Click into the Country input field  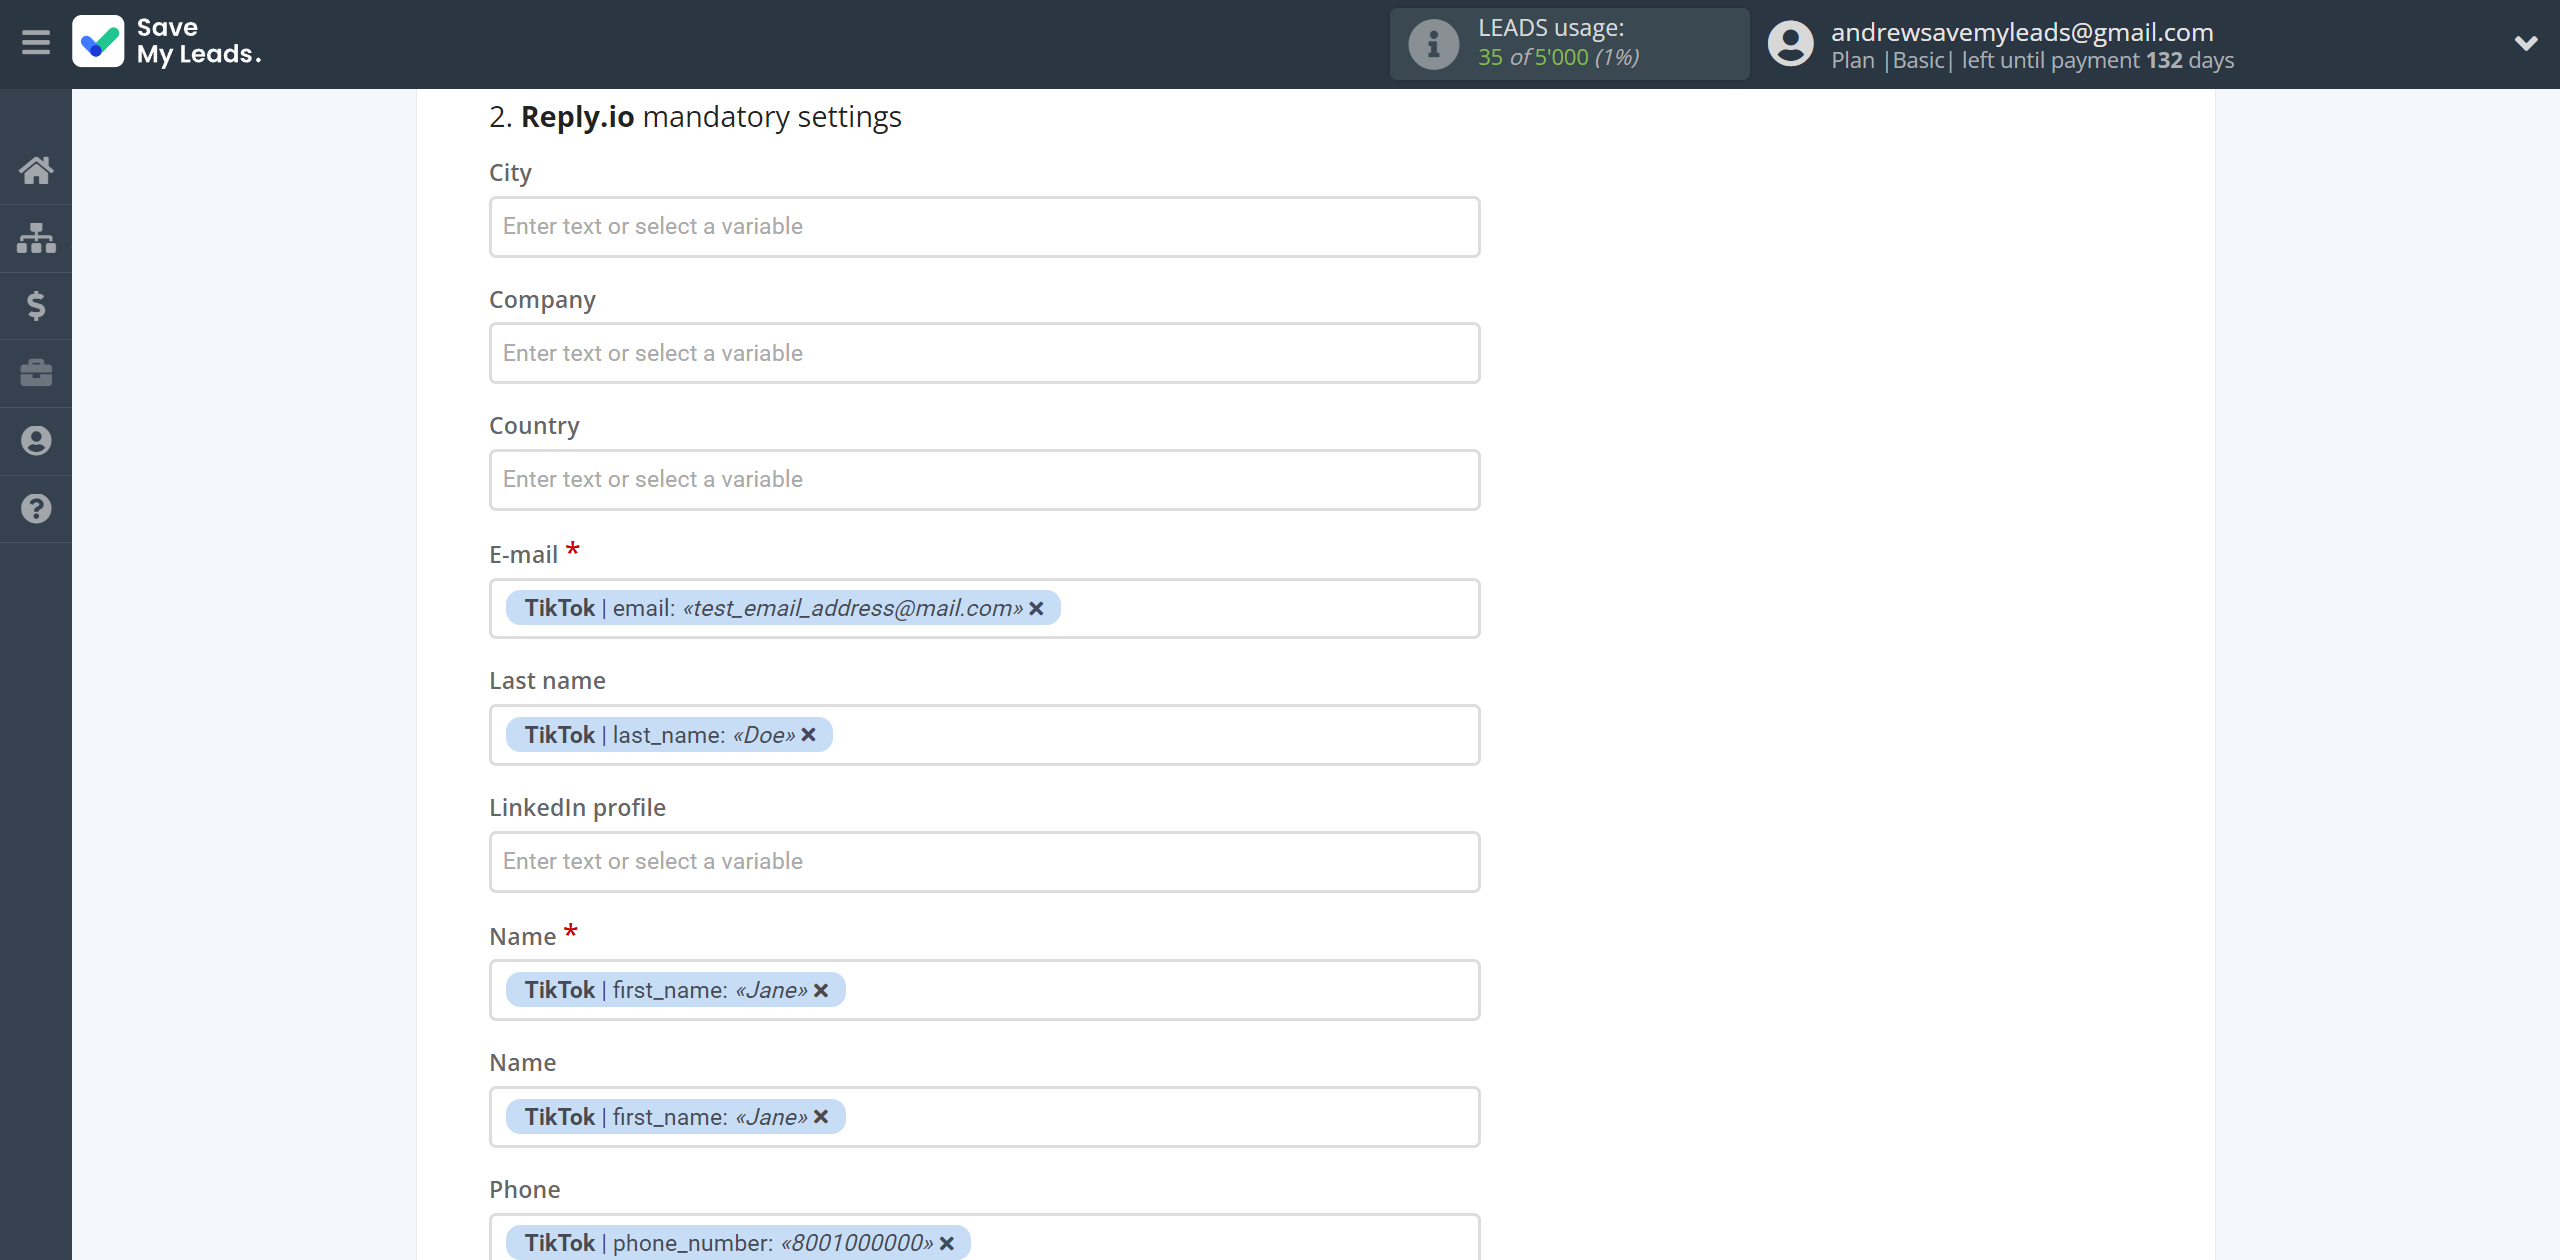[x=984, y=480]
